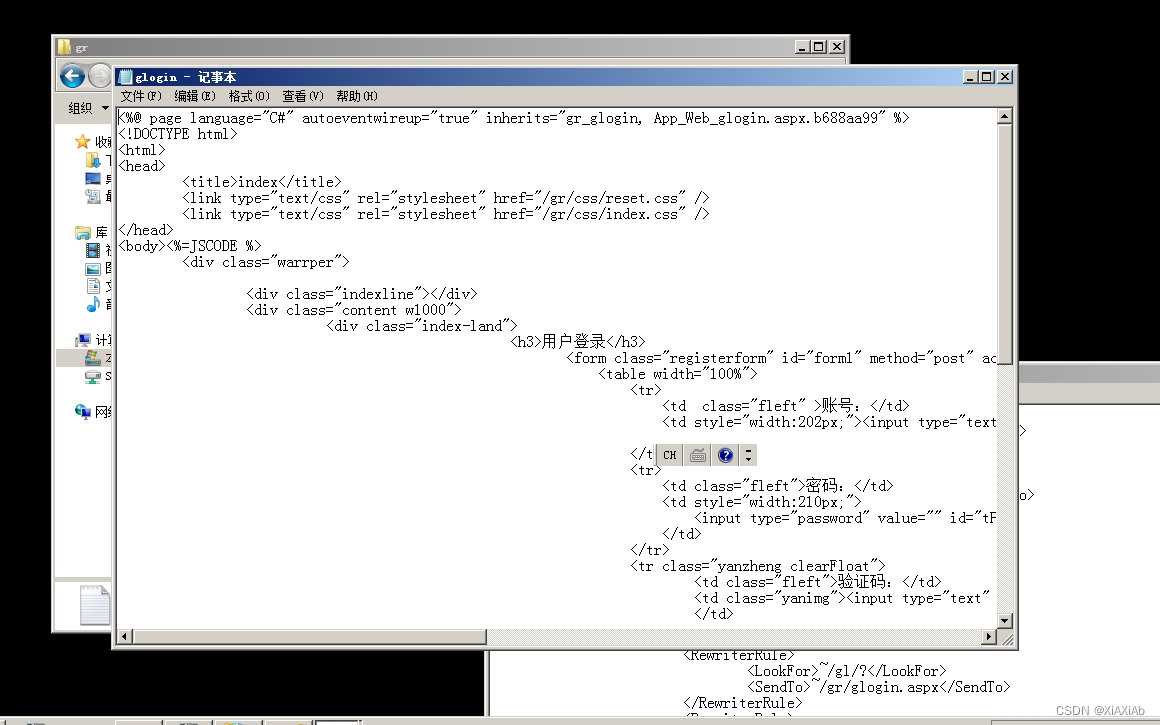This screenshot has width=1160, height=725.
Task: Click the gr folder icon in Explorer title bar
Action: pos(64,47)
